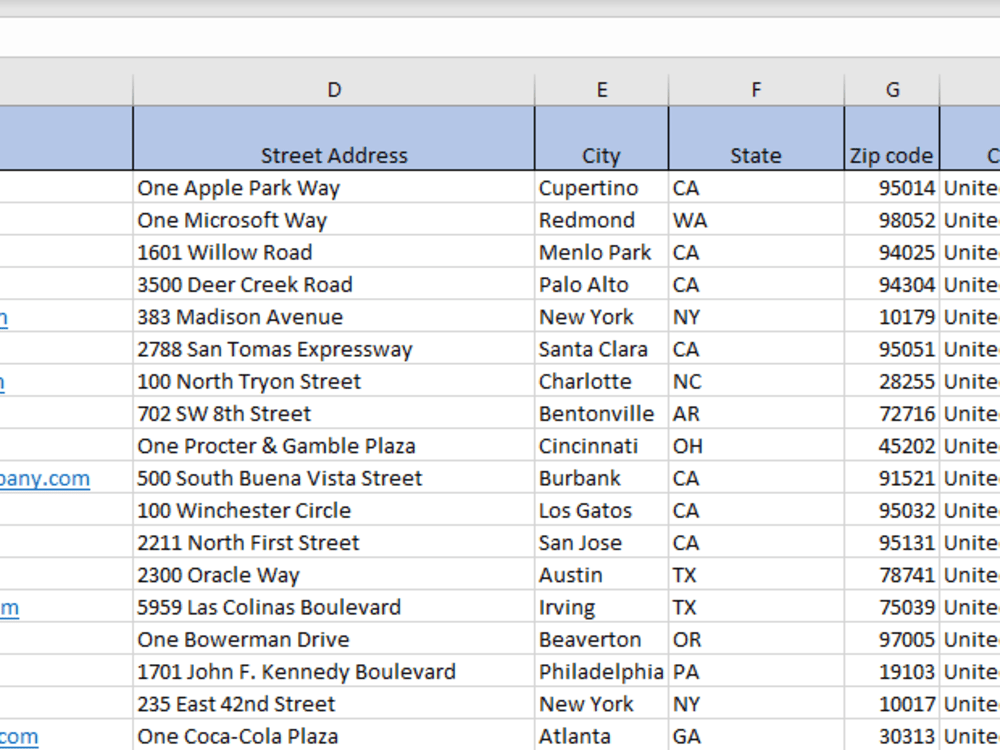Select zip code cell 78741
The height and width of the screenshot is (750, 1000).
click(892, 574)
